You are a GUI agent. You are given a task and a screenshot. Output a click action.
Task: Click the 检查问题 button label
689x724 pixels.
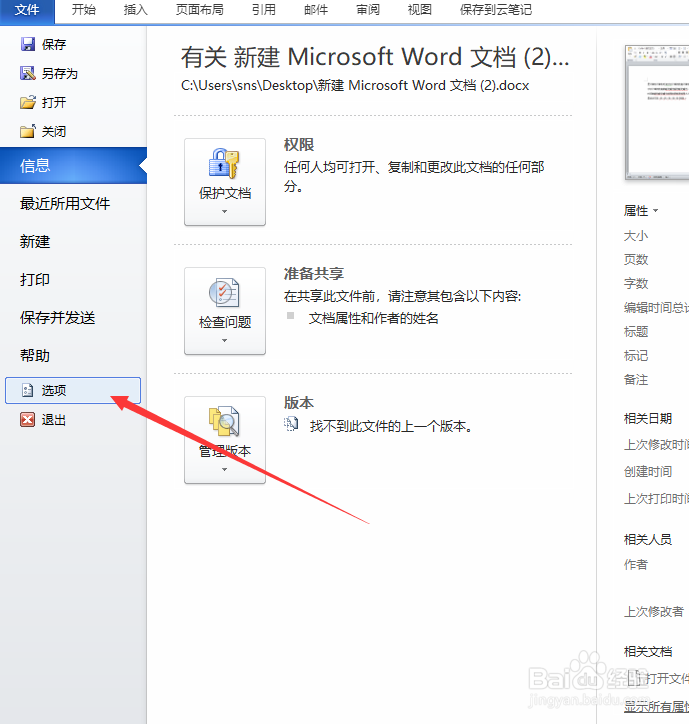(225, 322)
